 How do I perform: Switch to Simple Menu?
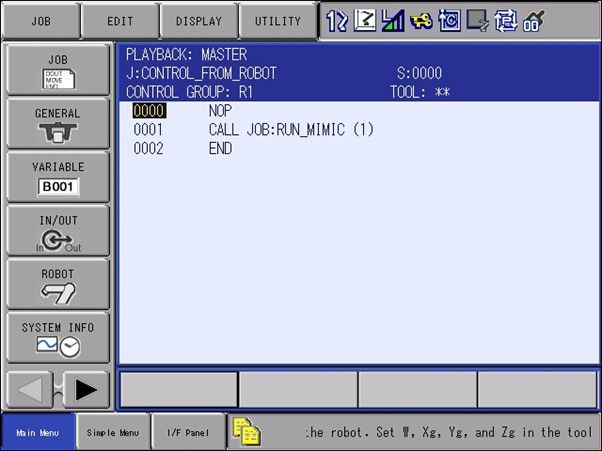(113, 432)
